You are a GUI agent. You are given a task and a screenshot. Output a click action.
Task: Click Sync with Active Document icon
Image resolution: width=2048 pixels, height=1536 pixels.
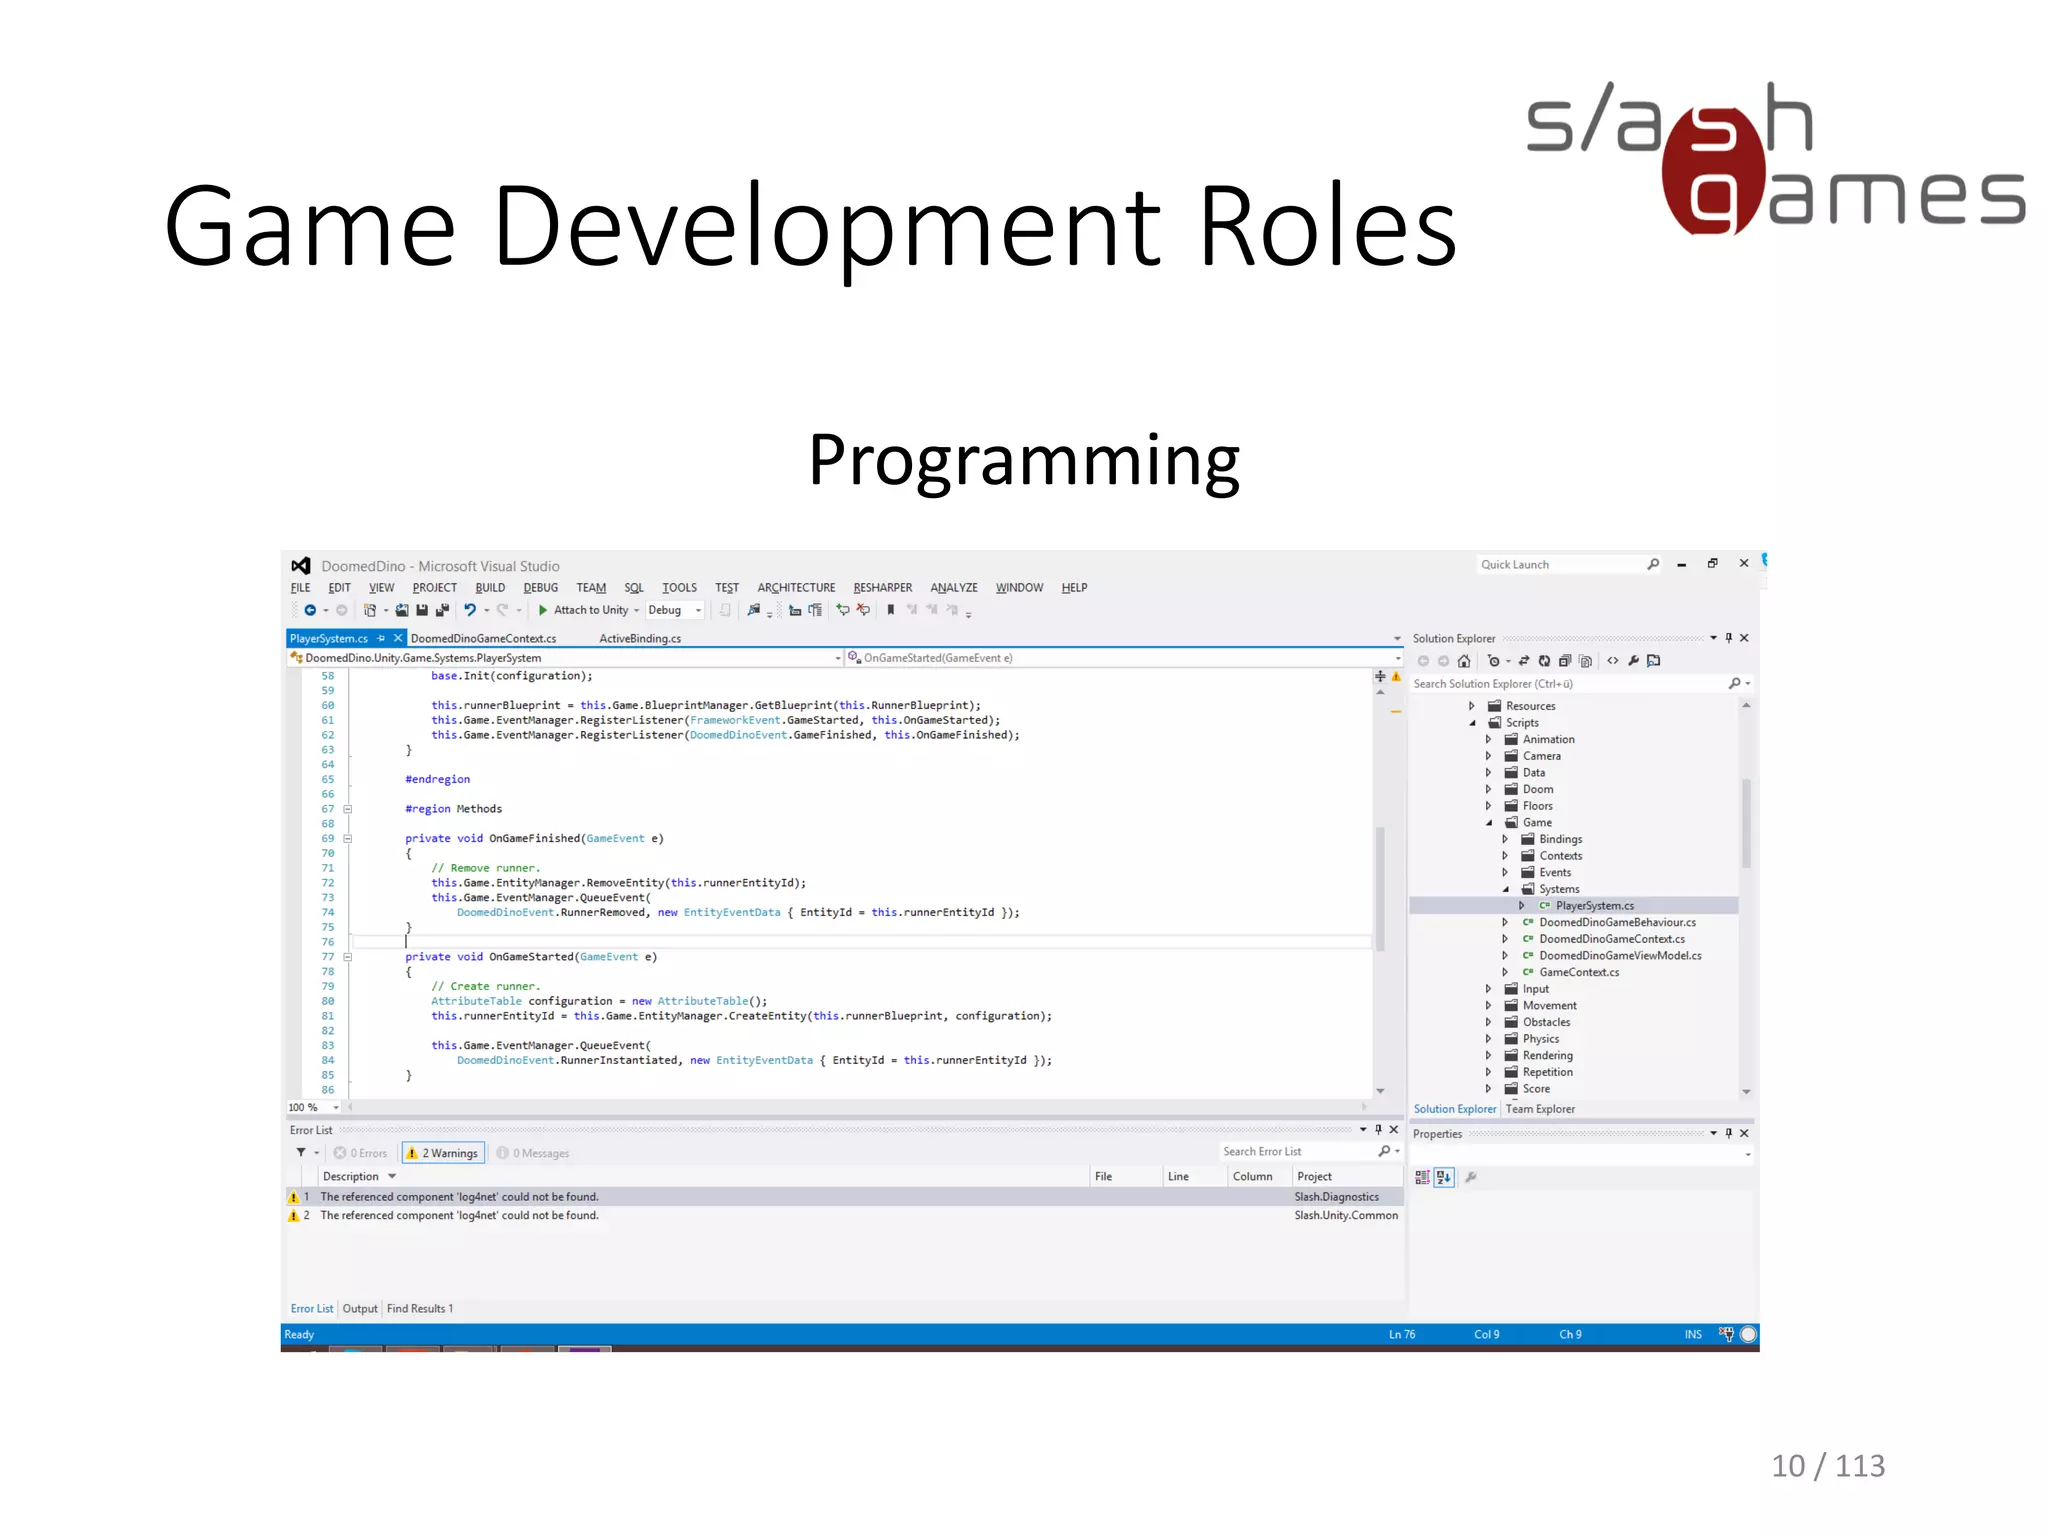coord(1524,661)
